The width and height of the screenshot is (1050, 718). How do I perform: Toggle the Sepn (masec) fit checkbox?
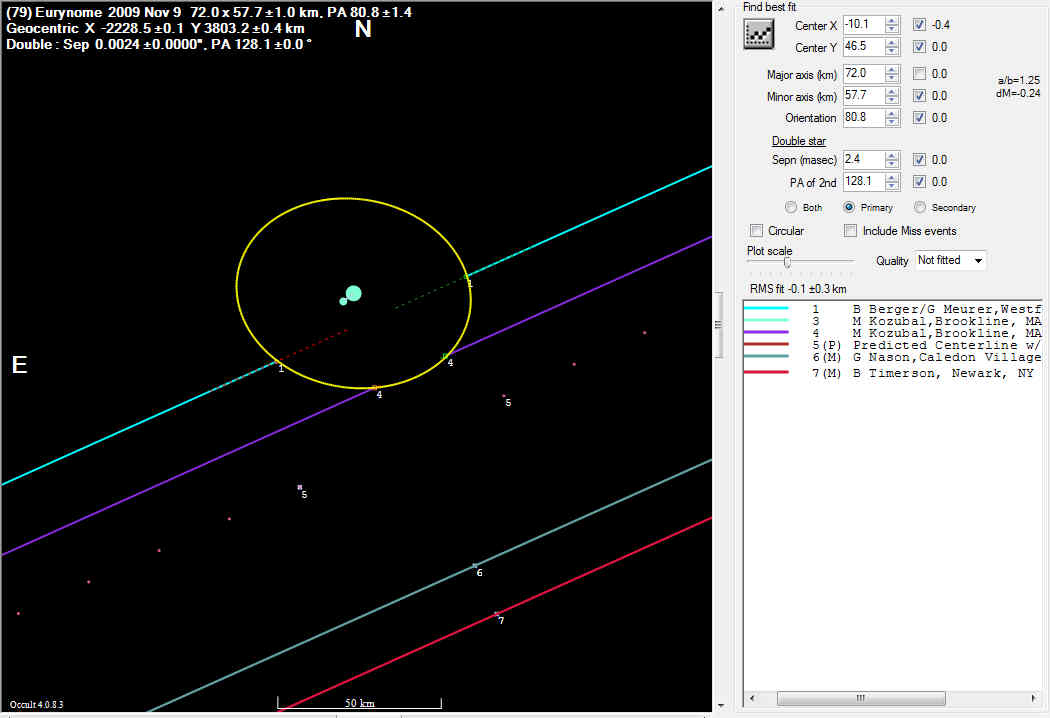(919, 159)
